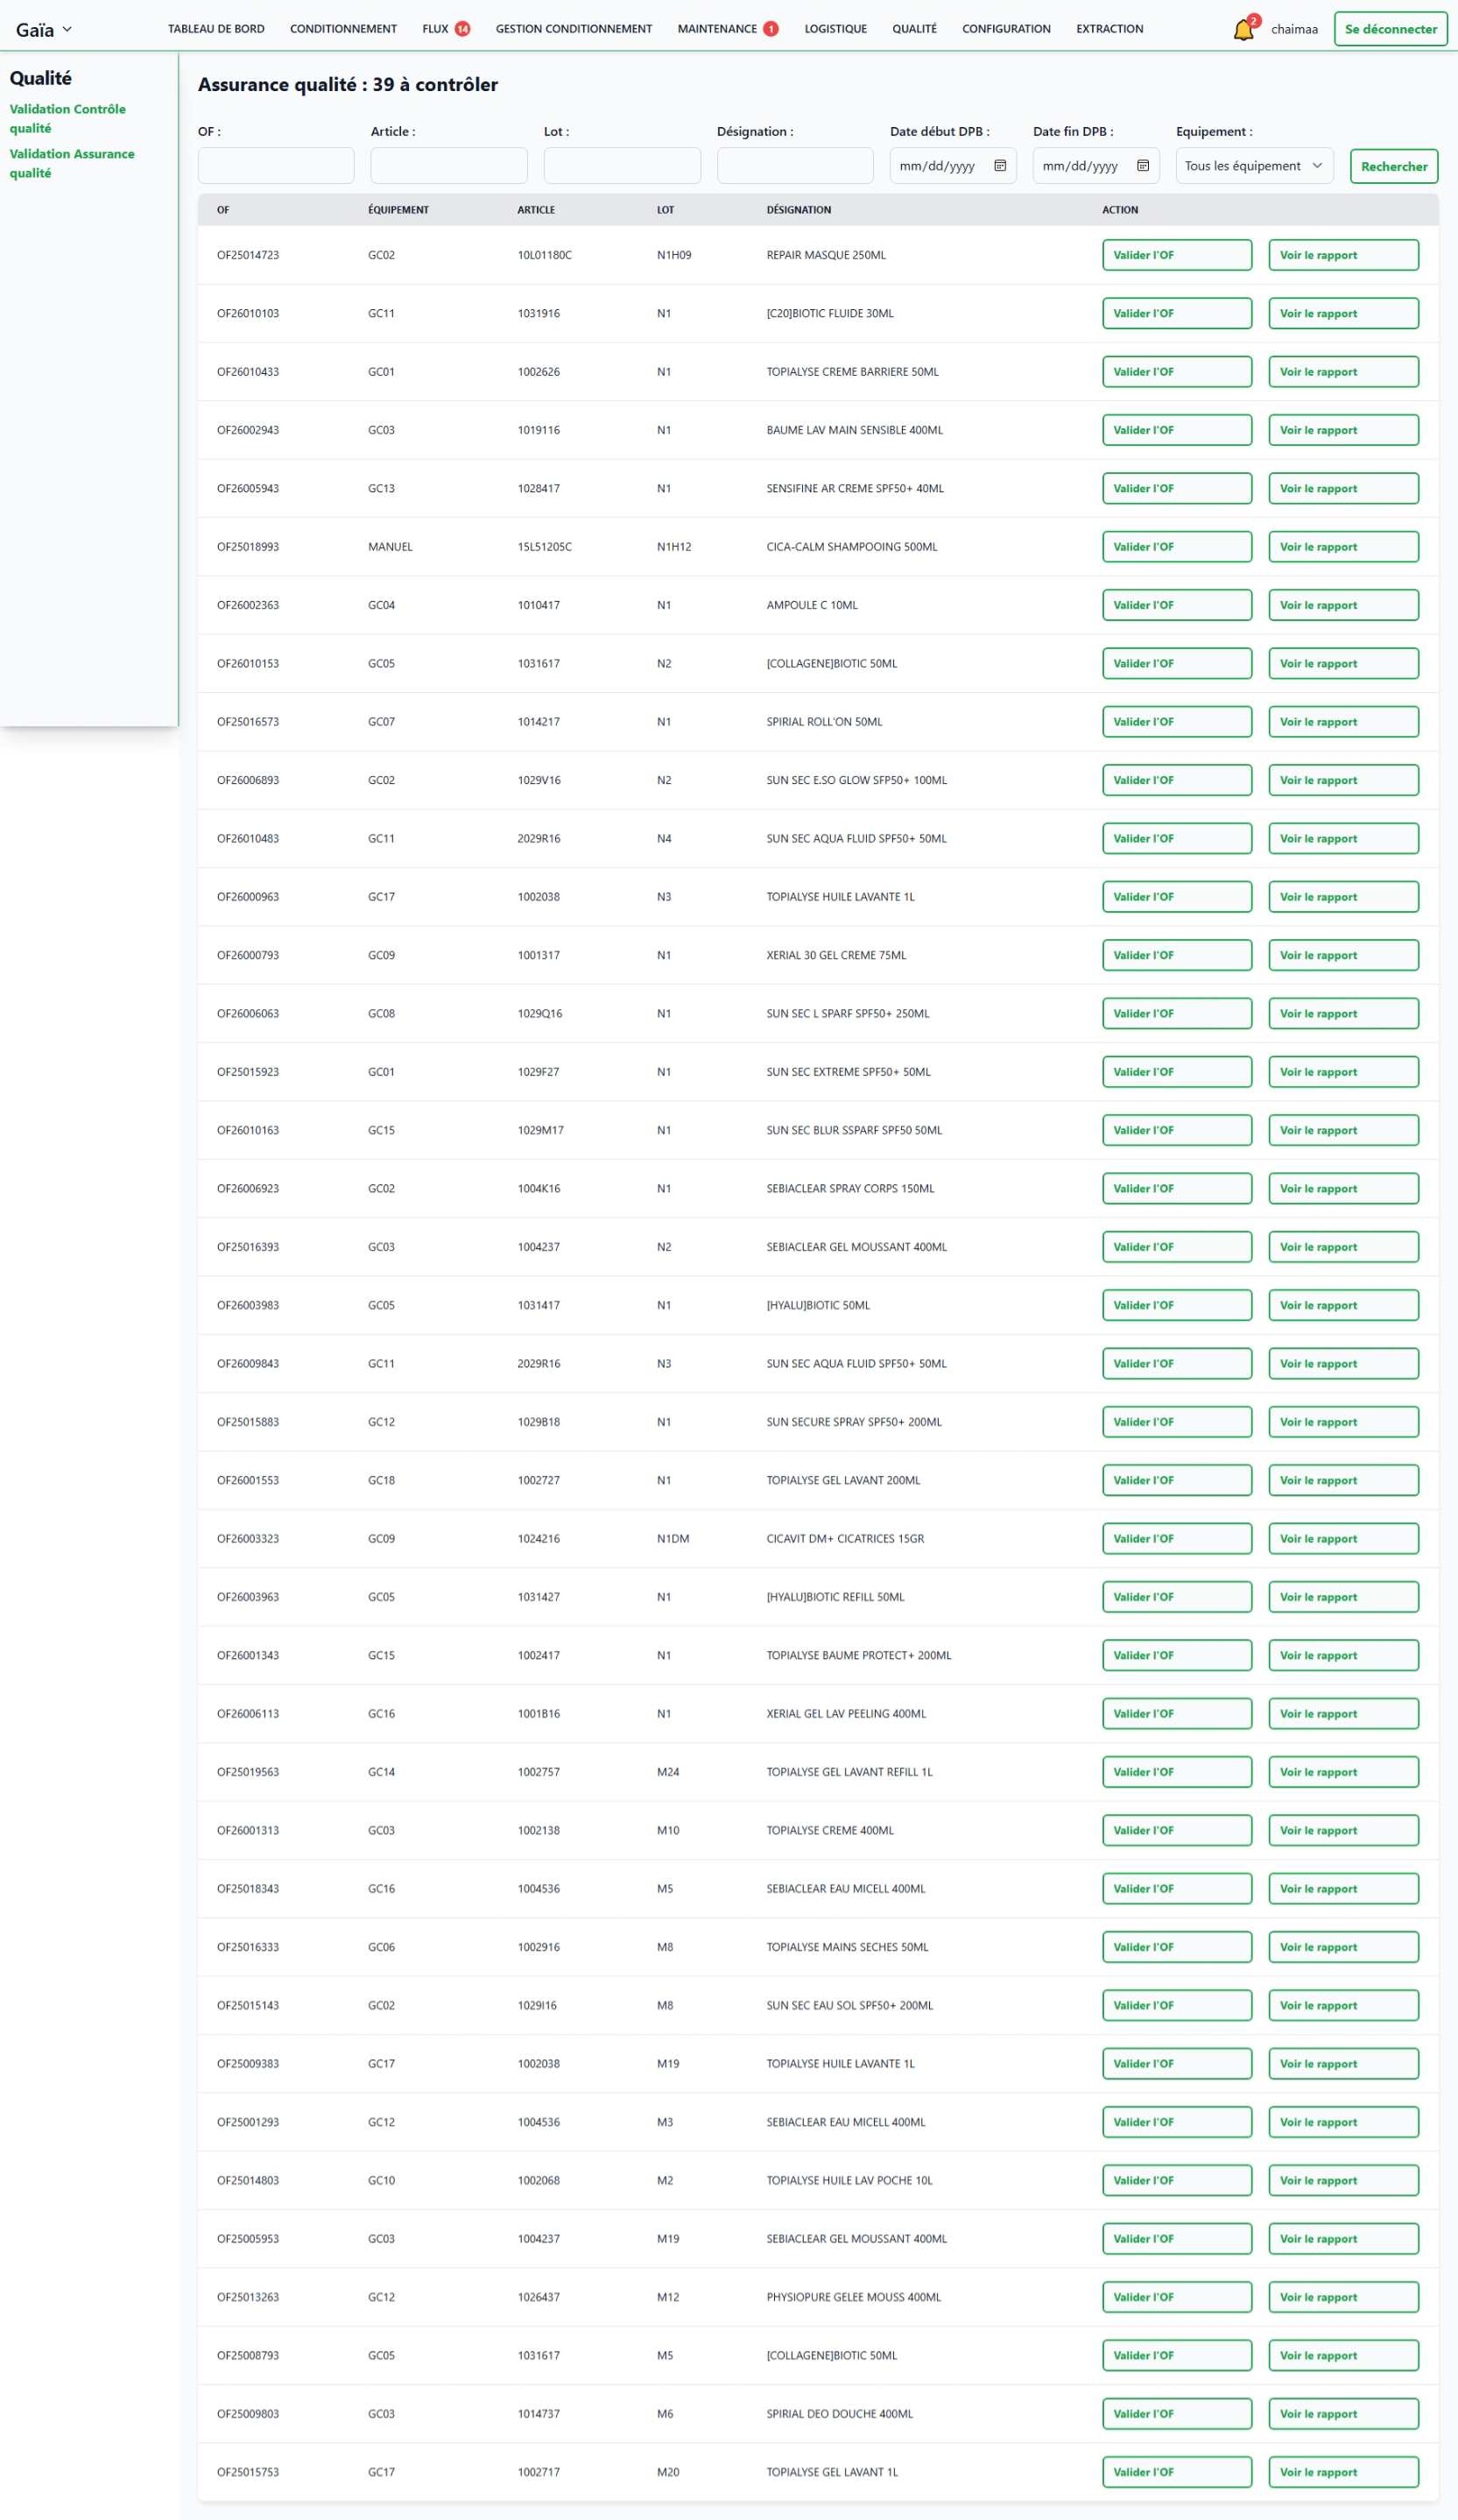Image resolution: width=1458 pixels, height=2520 pixels.
Task: View report for OF26010103
Action: [x=1343, y=313]
